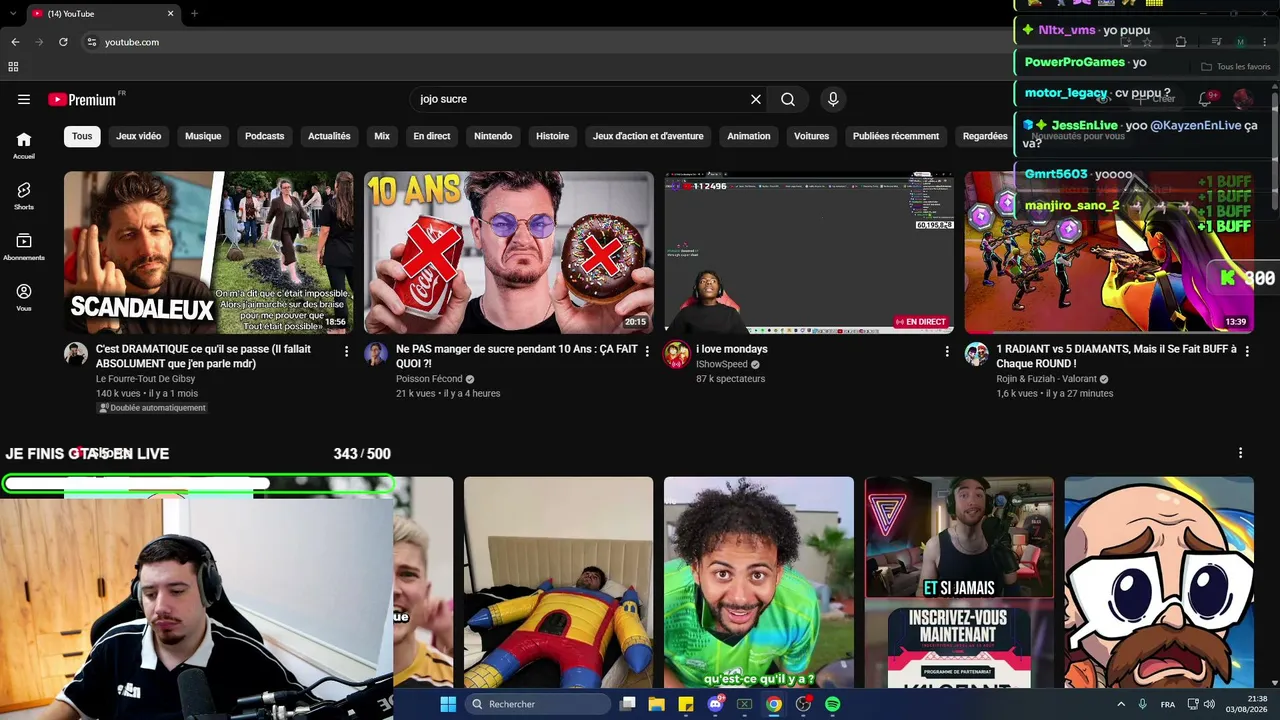Open options for 'i love mondays' stream
Viewport: 1280px width, 720px height.
click(947, 351)
